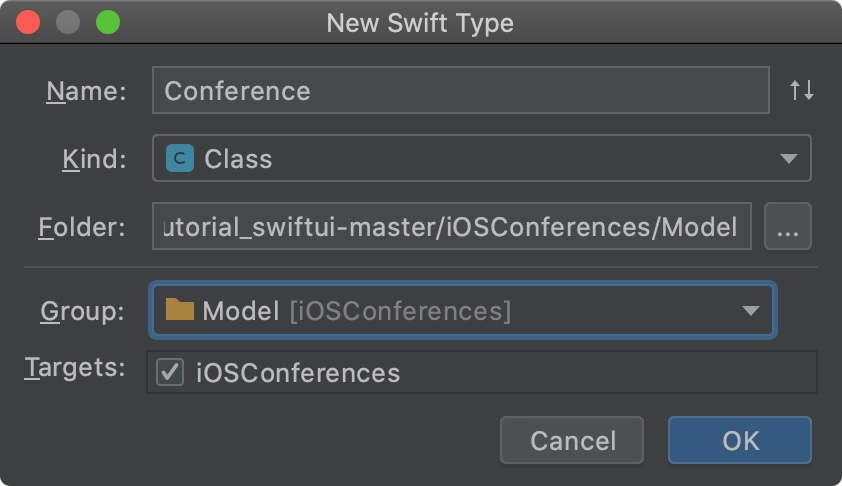
Task: Open the Kind selector showing Class text
Action: [482, 158]
